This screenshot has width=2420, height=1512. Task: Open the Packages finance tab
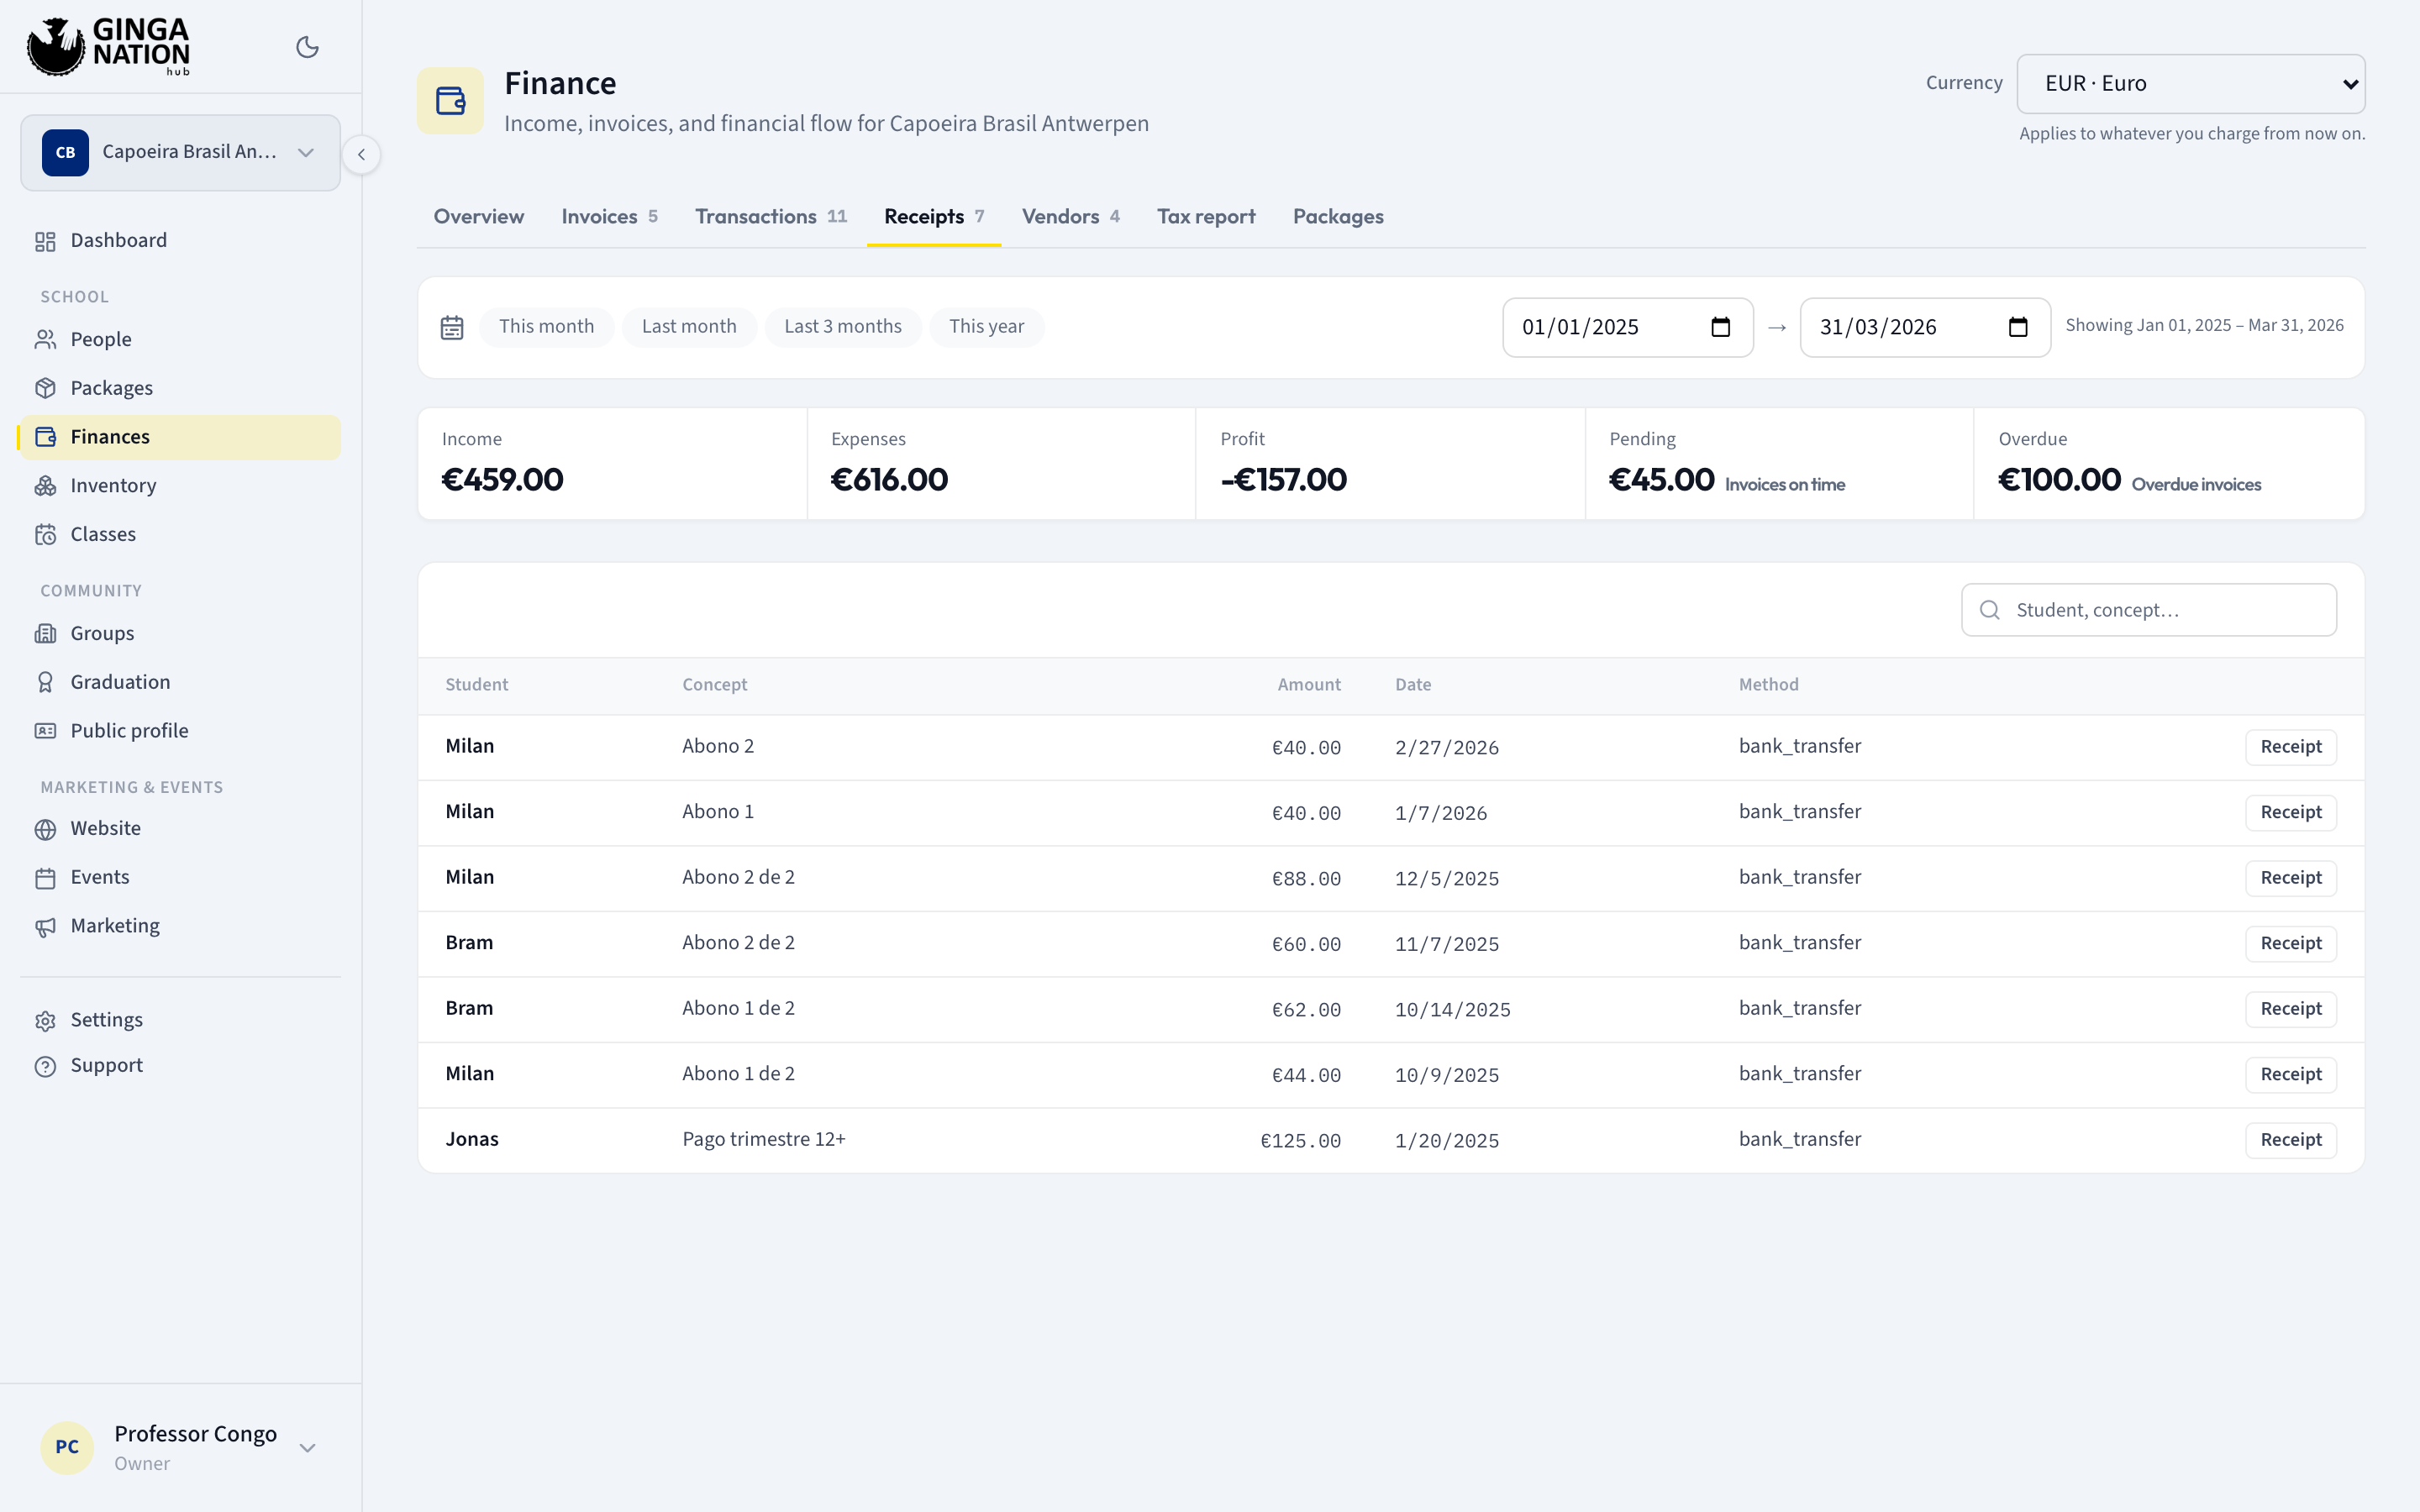point(1338,217)
